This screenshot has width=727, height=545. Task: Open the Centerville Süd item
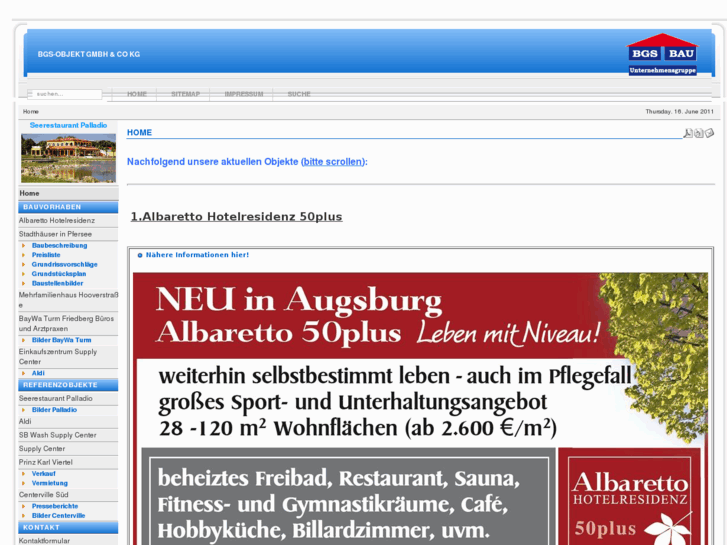pyautogui.click(x=68, y=495)
